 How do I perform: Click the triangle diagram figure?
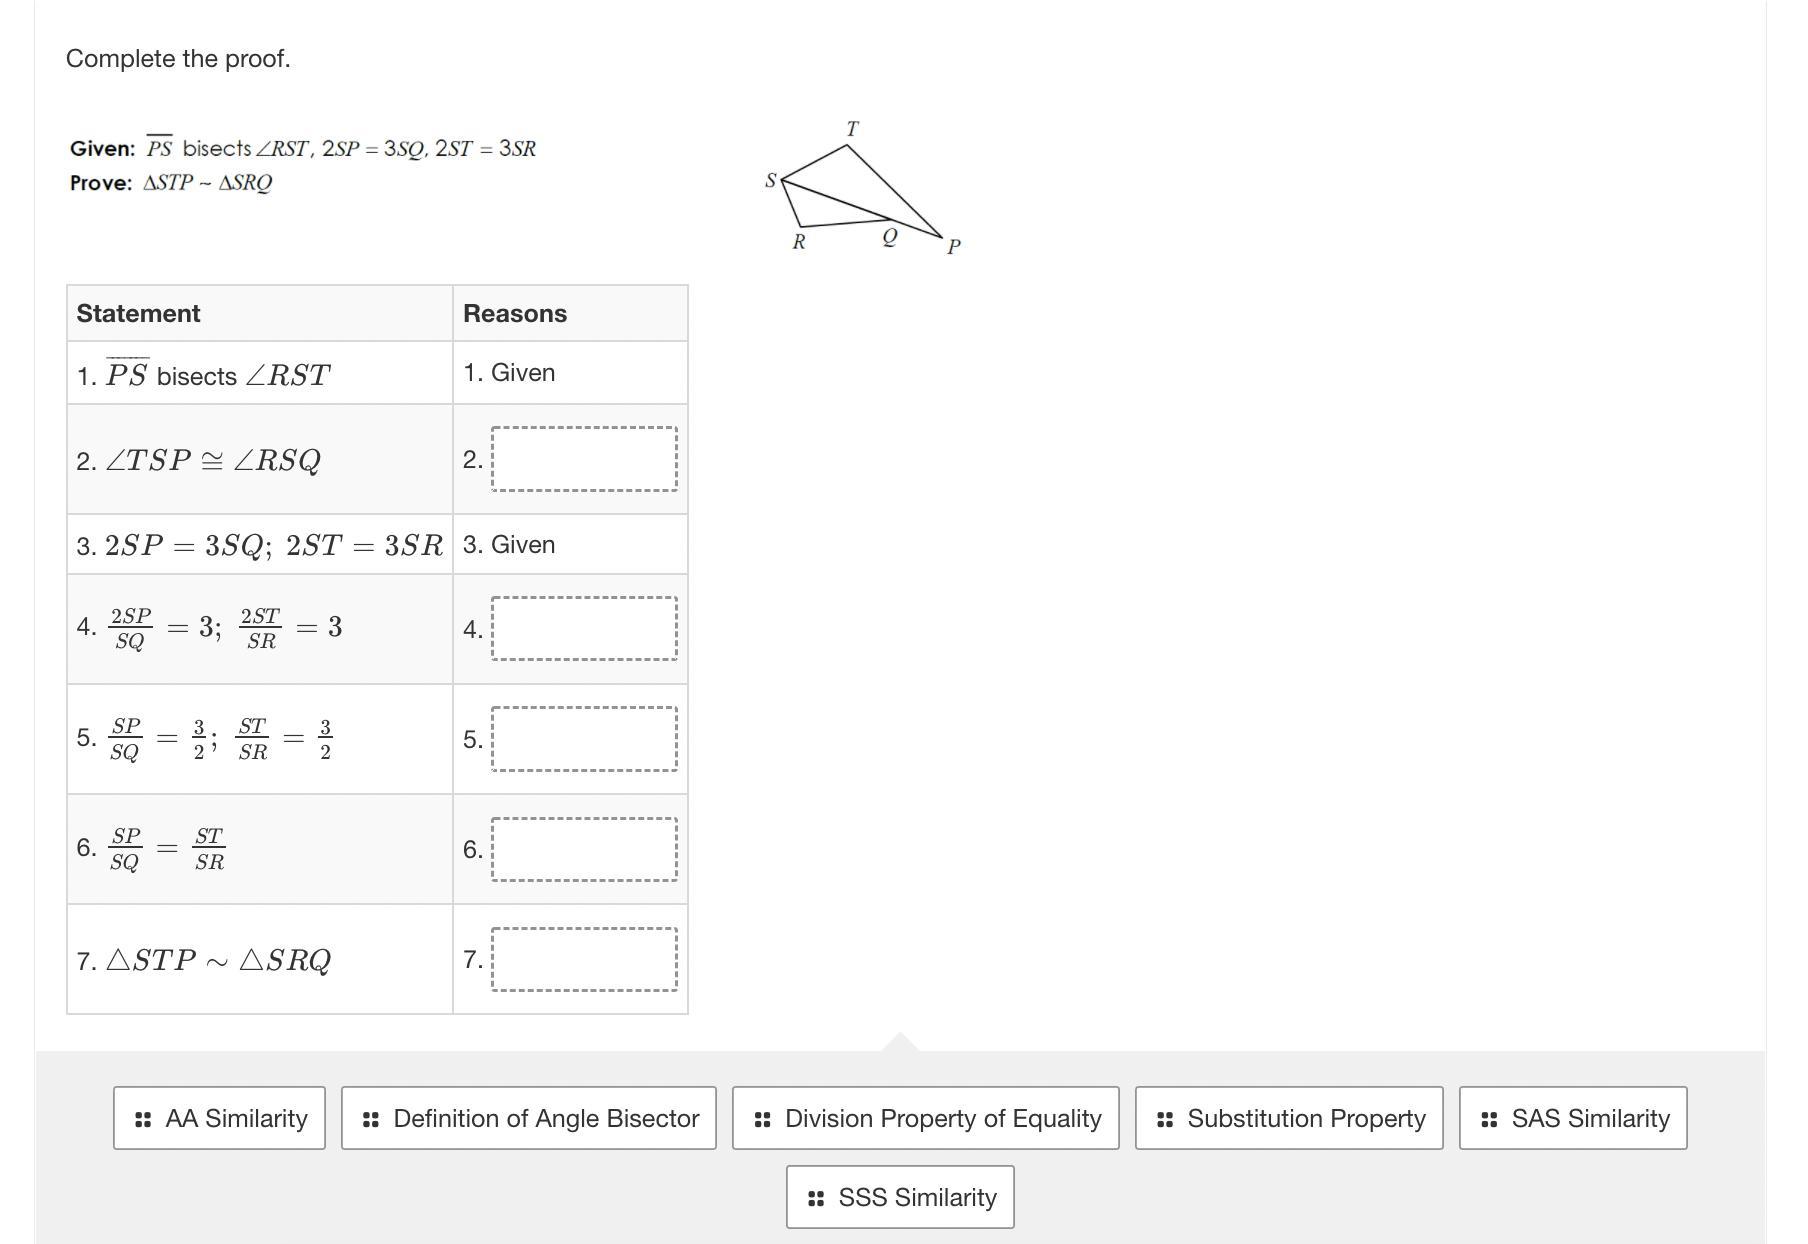tap(862, 188)
